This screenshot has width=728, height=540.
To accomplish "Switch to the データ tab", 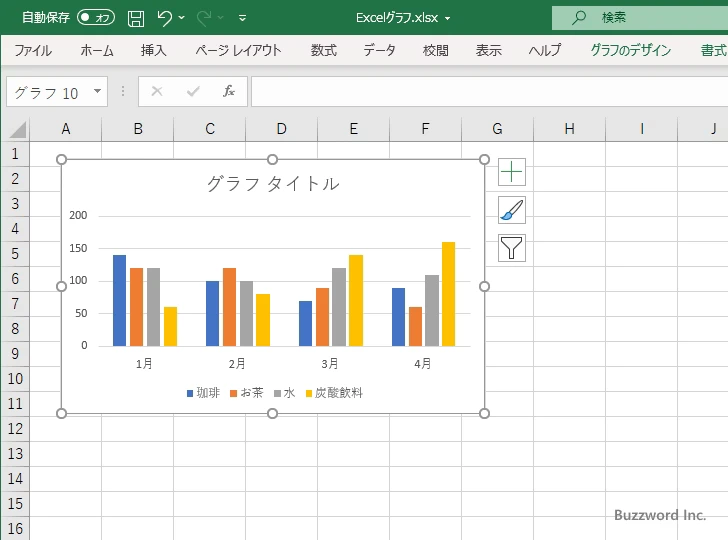I will pyautogui.click(x=379, y=50).
